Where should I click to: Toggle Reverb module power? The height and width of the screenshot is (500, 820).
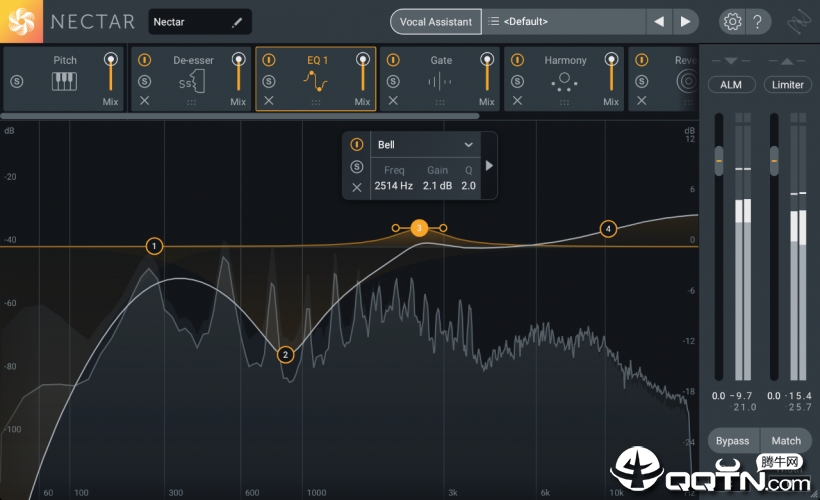pos(642,60)
